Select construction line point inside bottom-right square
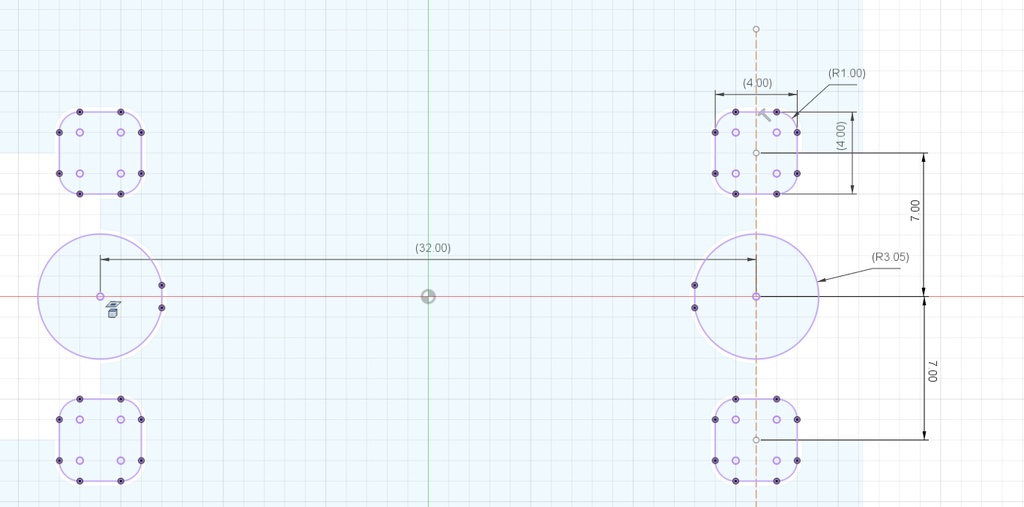Screen dimensions: 1024x507 (756, 440)
